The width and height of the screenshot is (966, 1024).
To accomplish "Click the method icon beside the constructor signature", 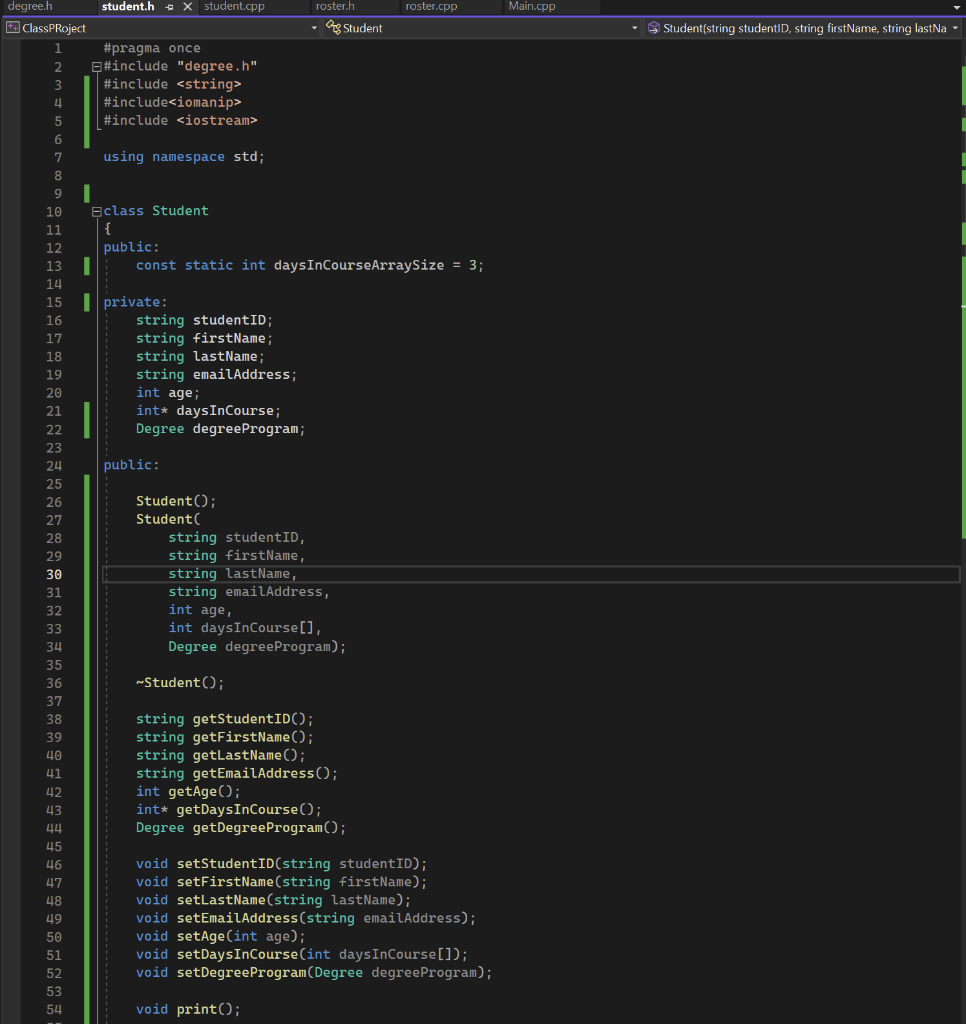I will [655, 29].
